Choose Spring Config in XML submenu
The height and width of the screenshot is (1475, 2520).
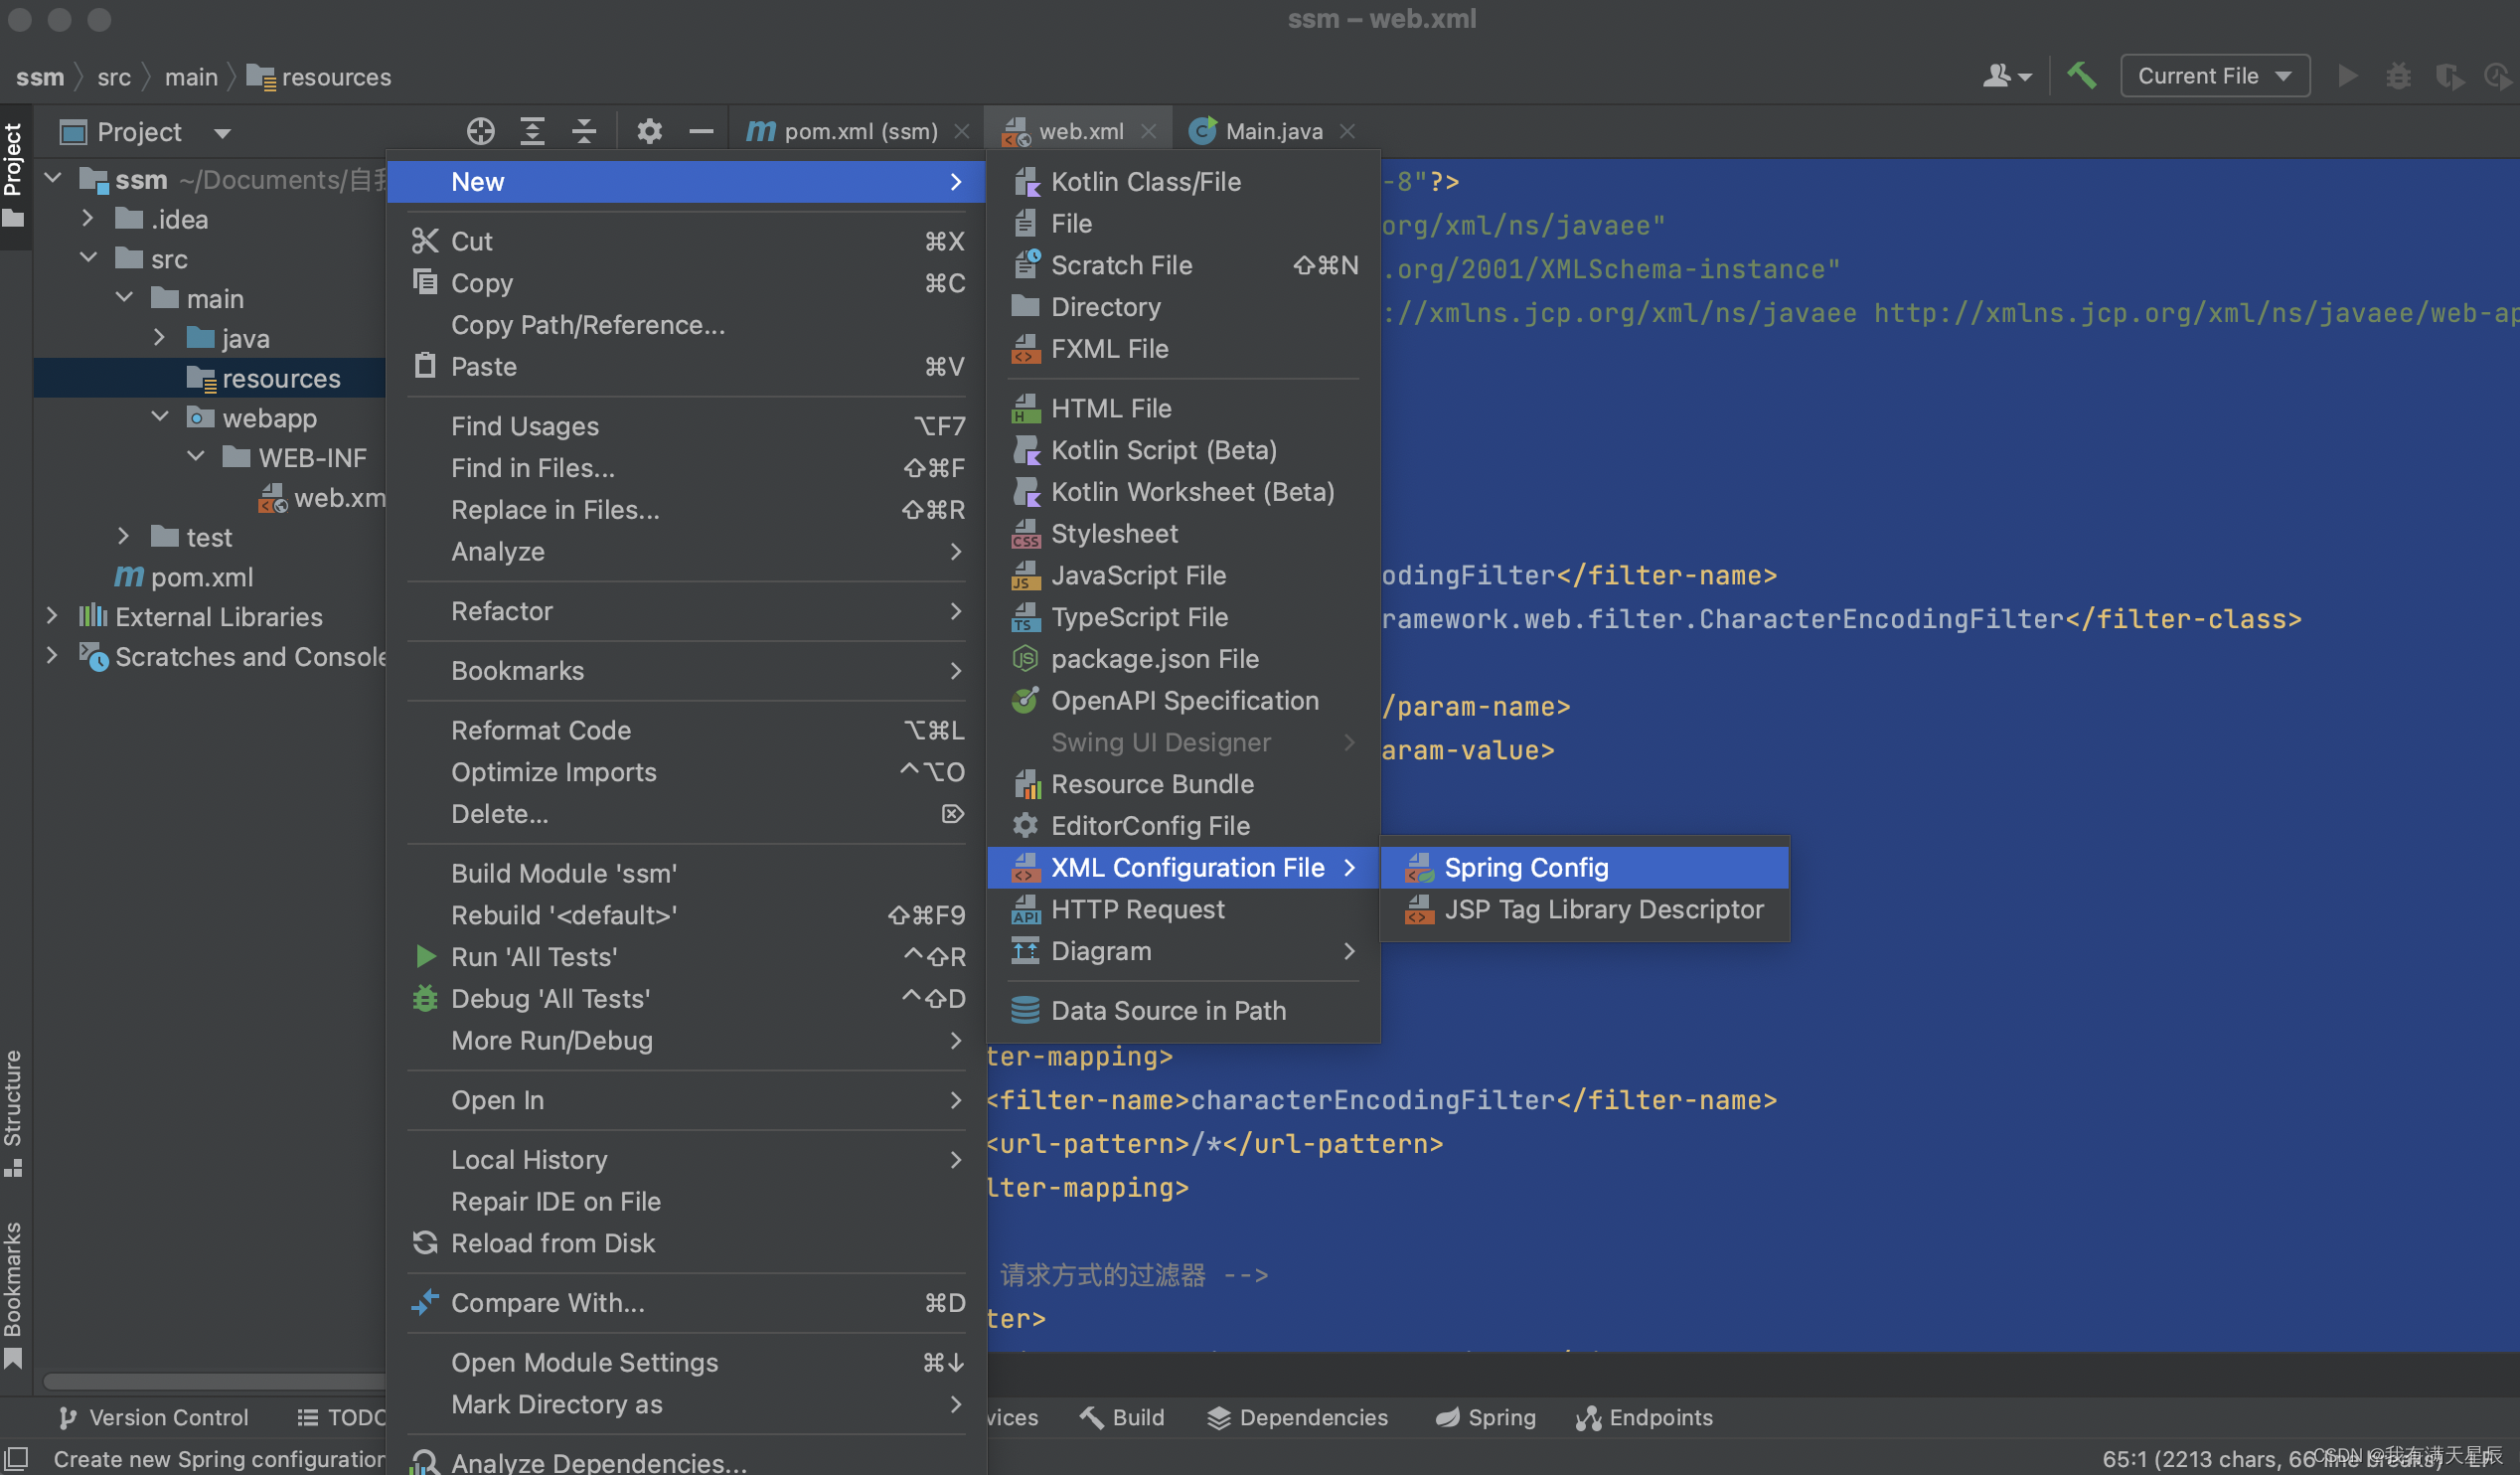(x=1584, y=867)
